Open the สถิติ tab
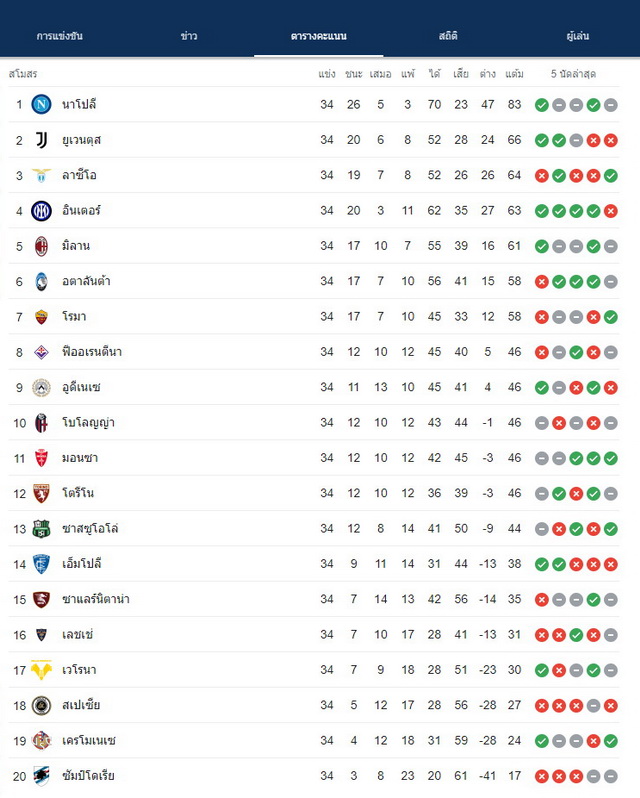The image size is (640, 798). pyautogui.click(x=448, y=36)
